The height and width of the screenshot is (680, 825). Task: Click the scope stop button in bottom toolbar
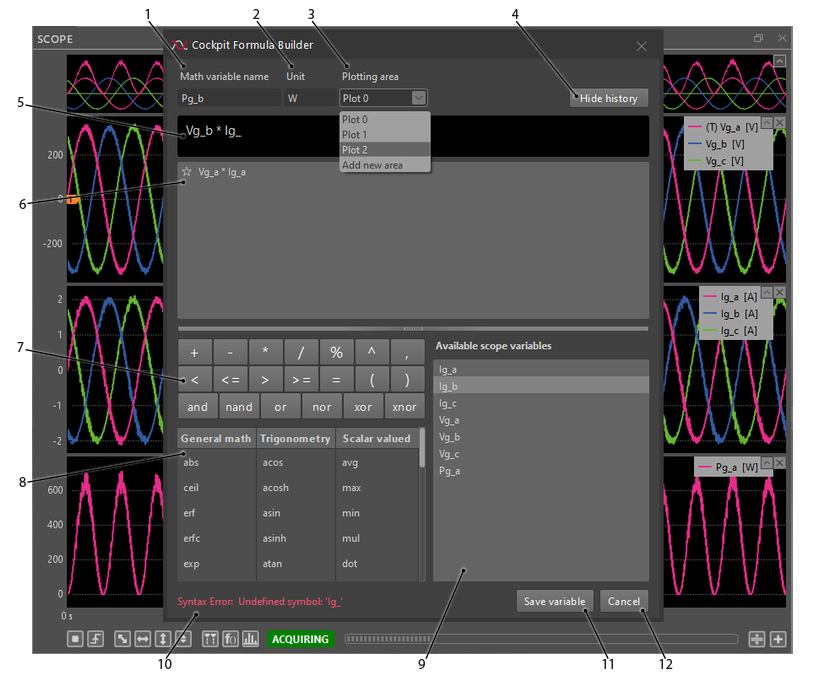[x=76, y=639]
